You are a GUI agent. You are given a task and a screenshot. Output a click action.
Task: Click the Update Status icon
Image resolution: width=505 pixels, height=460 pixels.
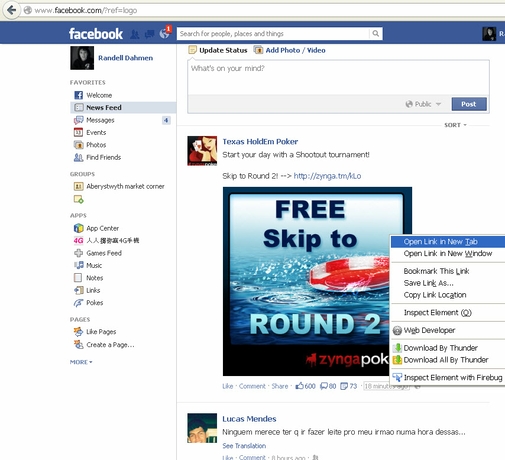192,50
